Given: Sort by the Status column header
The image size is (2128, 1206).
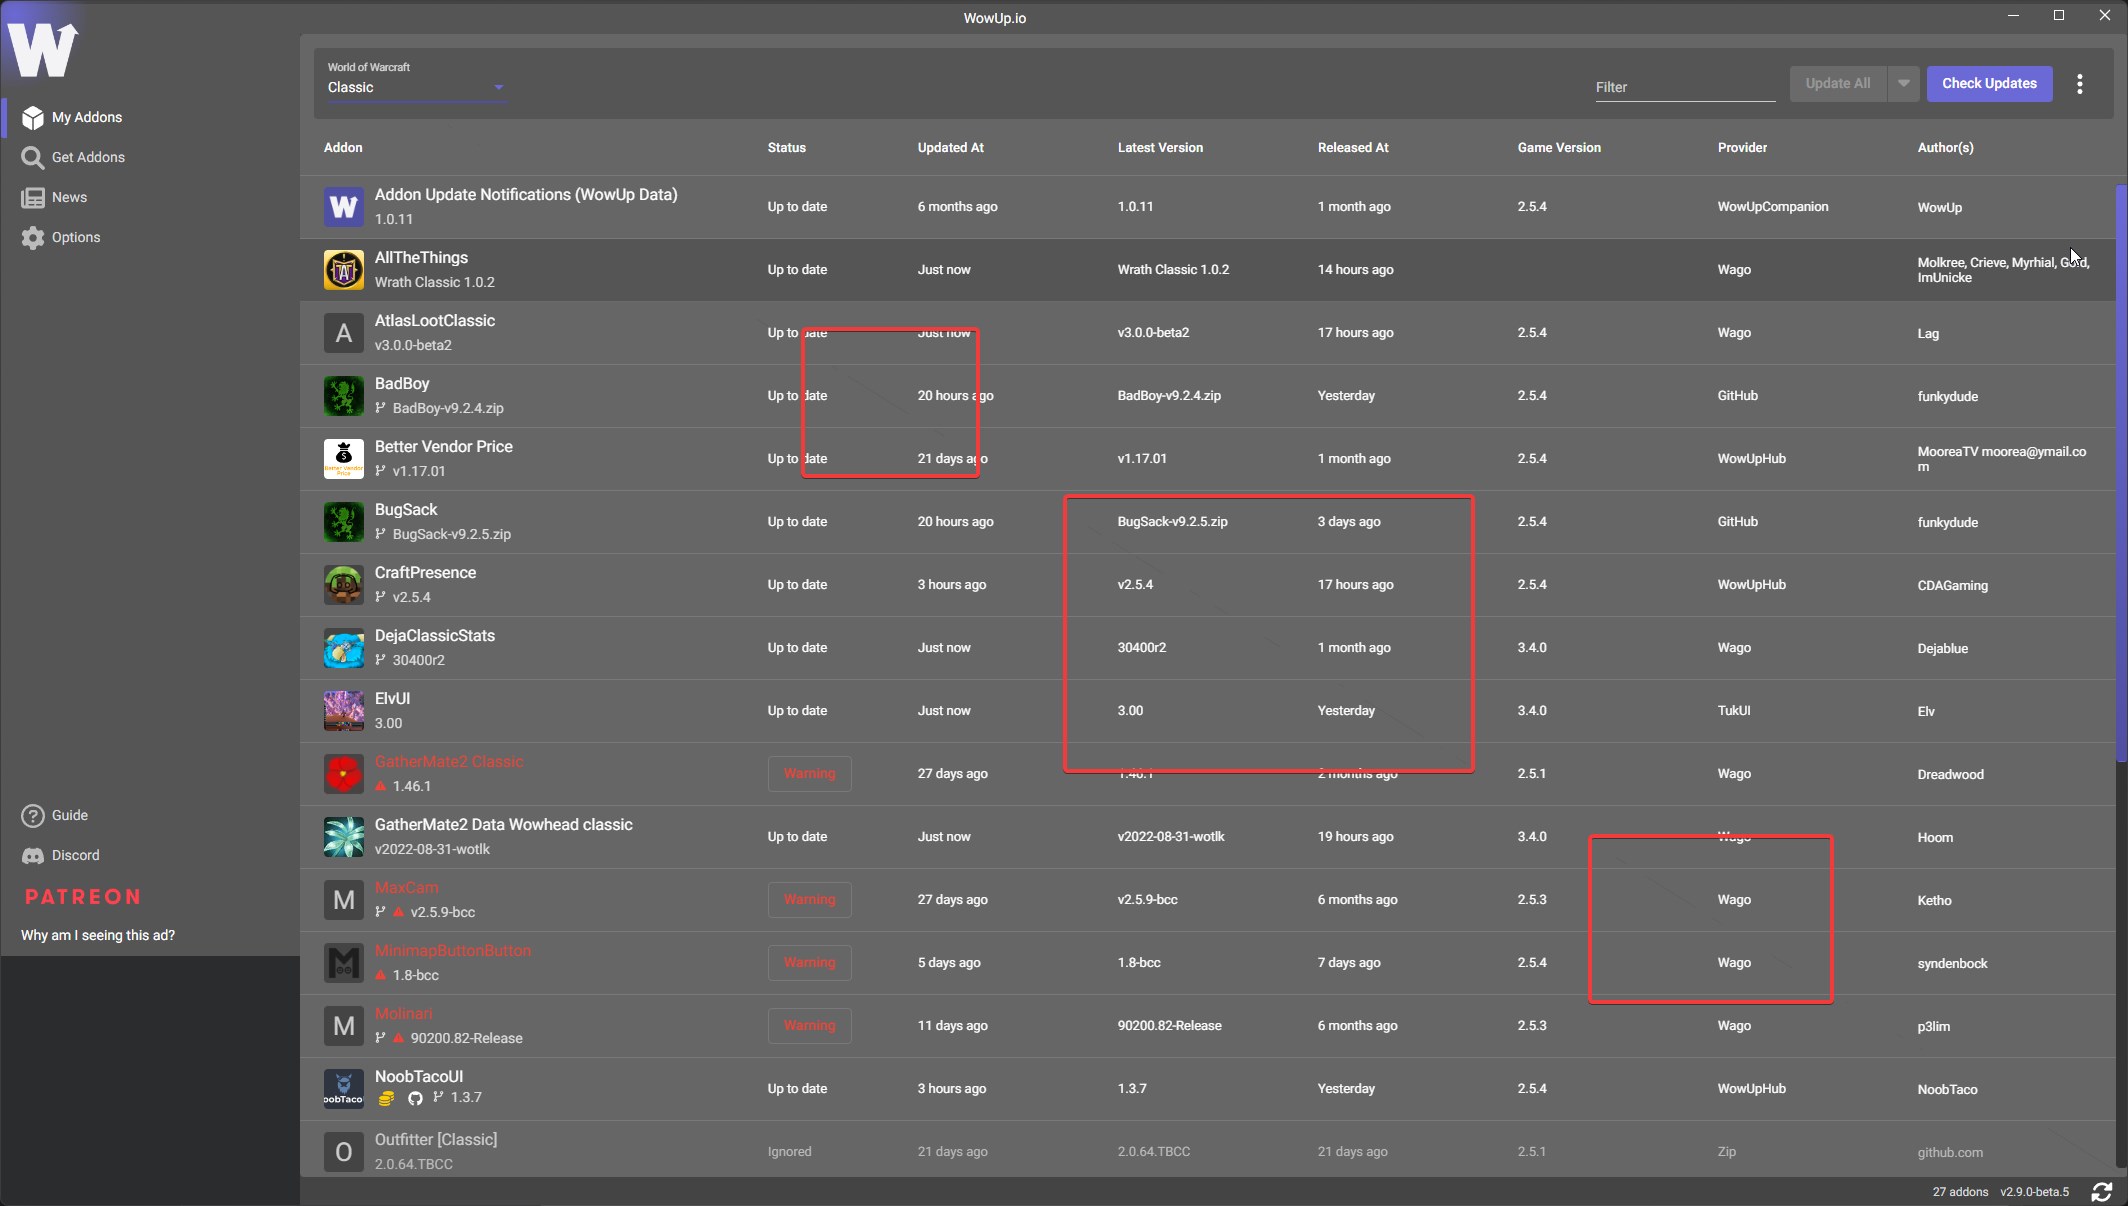Looking at the screenshot, I should click(786, 148).
